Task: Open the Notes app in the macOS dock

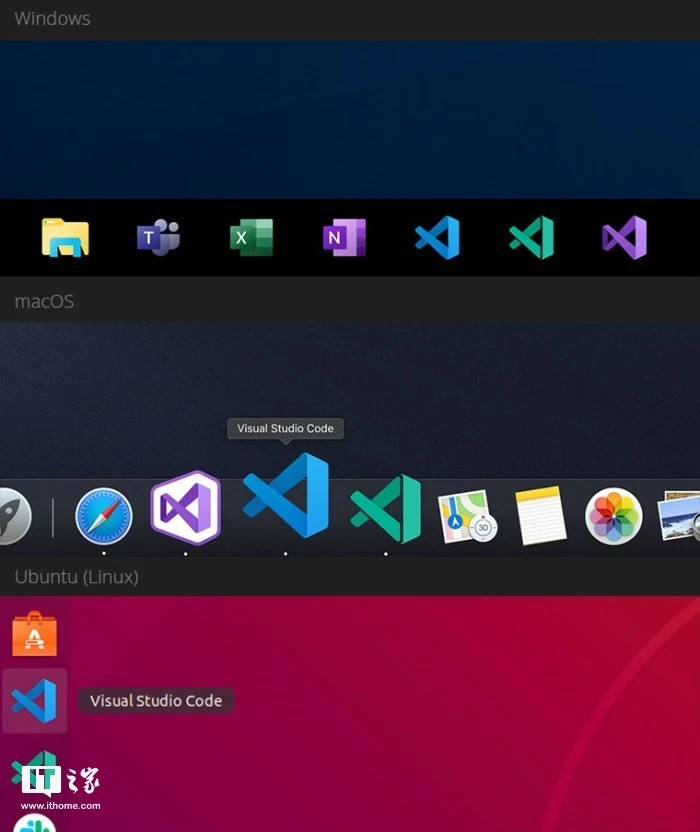Action: coord(541,516)
